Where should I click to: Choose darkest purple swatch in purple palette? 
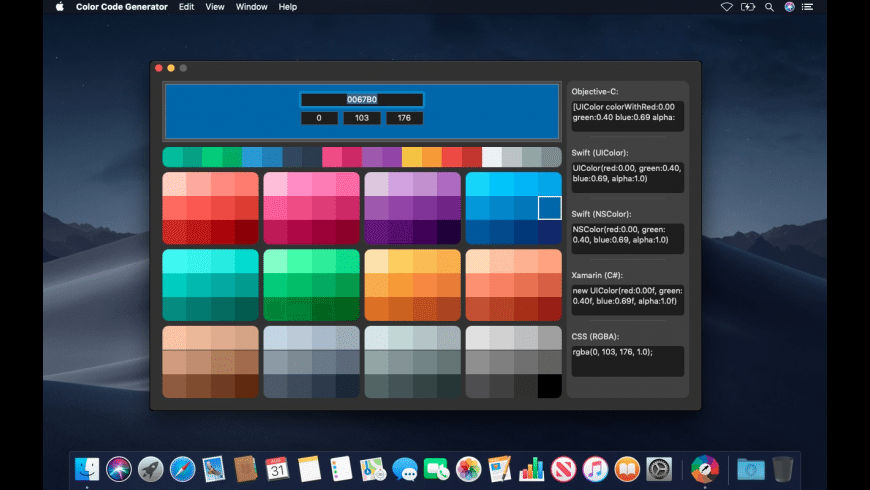tap(448, 232)
